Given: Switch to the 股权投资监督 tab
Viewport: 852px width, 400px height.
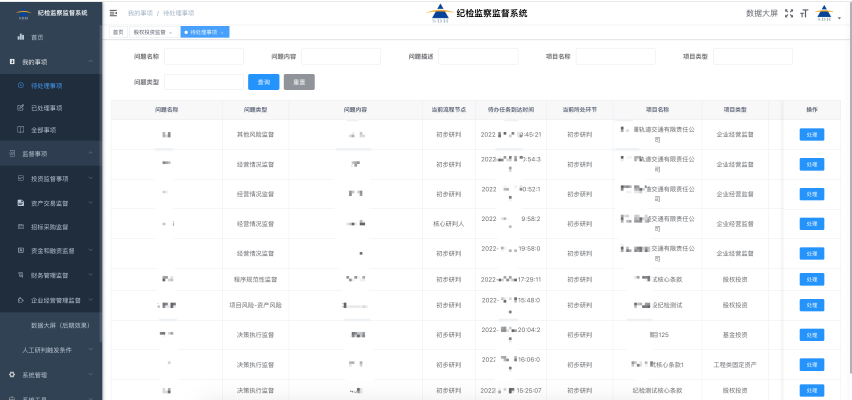Looking at the screenshot, I should [152, 32].
